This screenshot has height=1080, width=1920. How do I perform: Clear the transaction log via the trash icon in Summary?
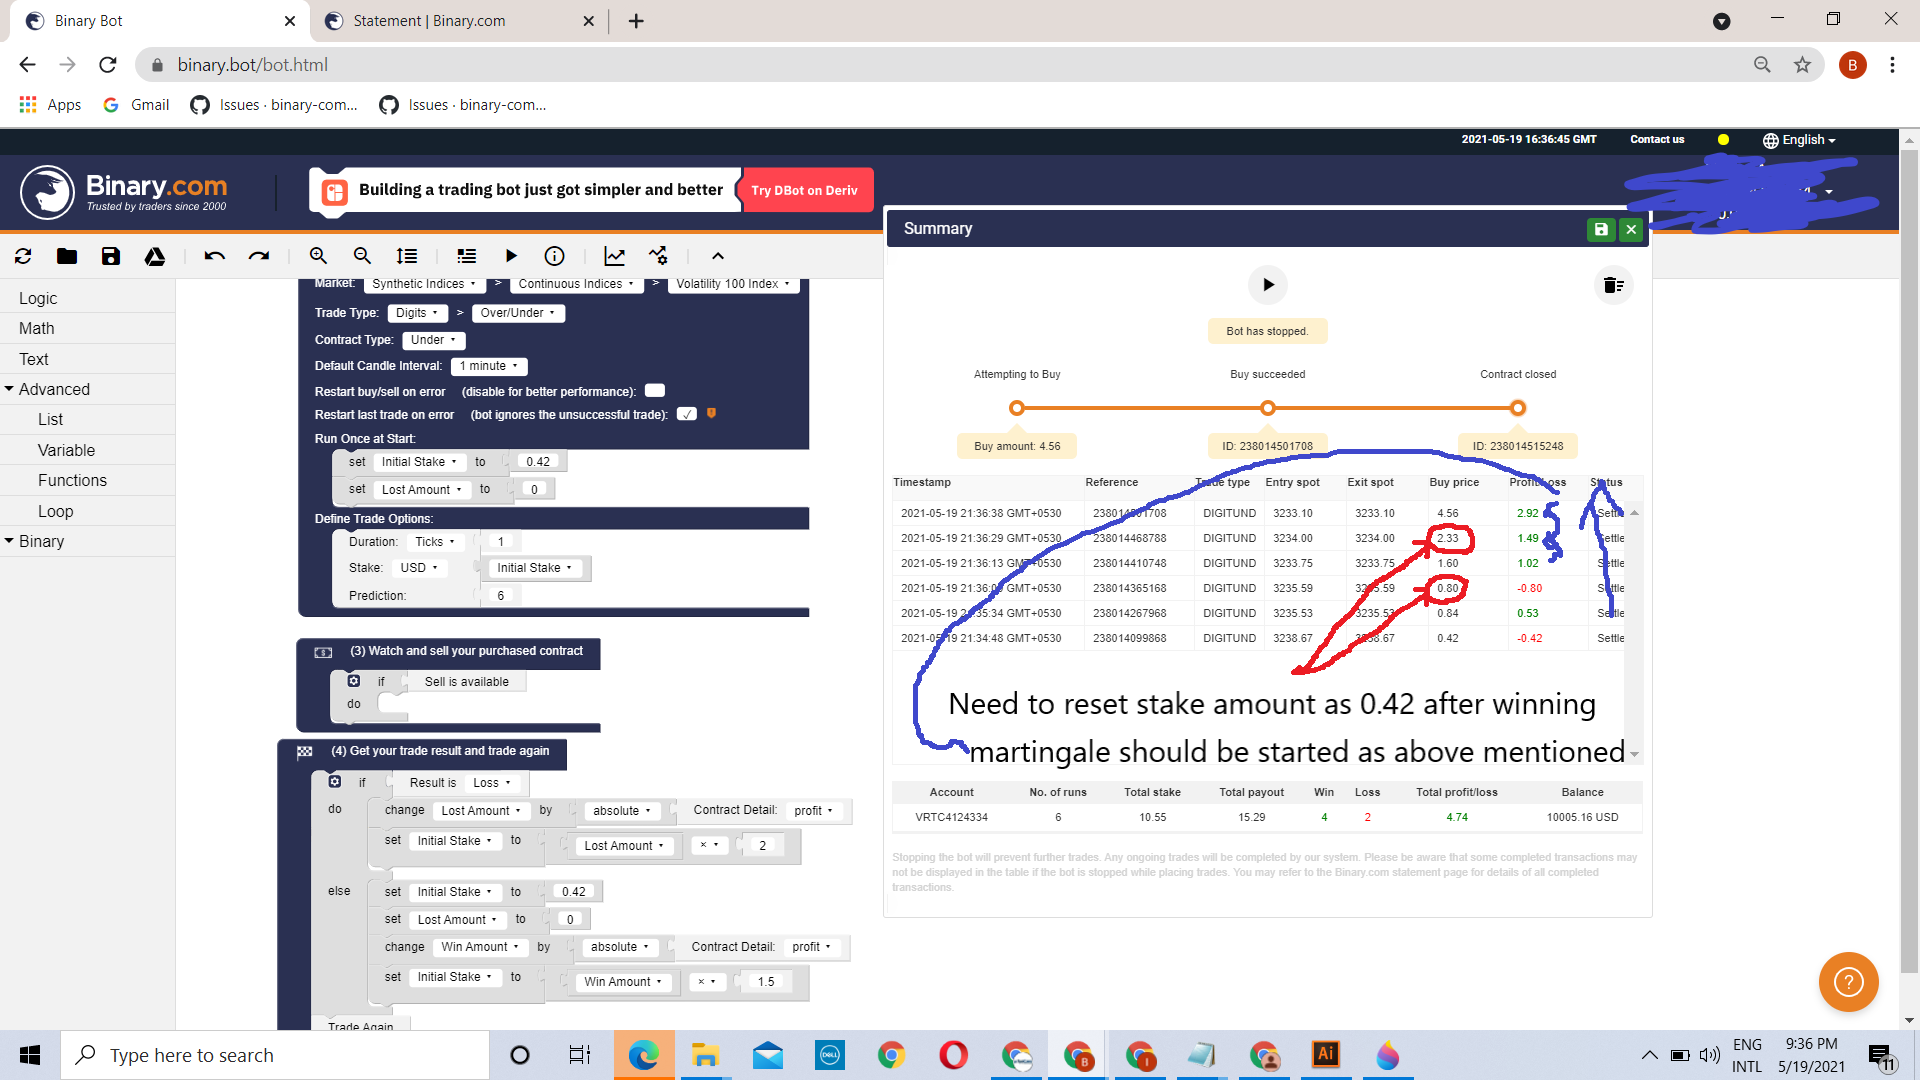(1612, 285)
